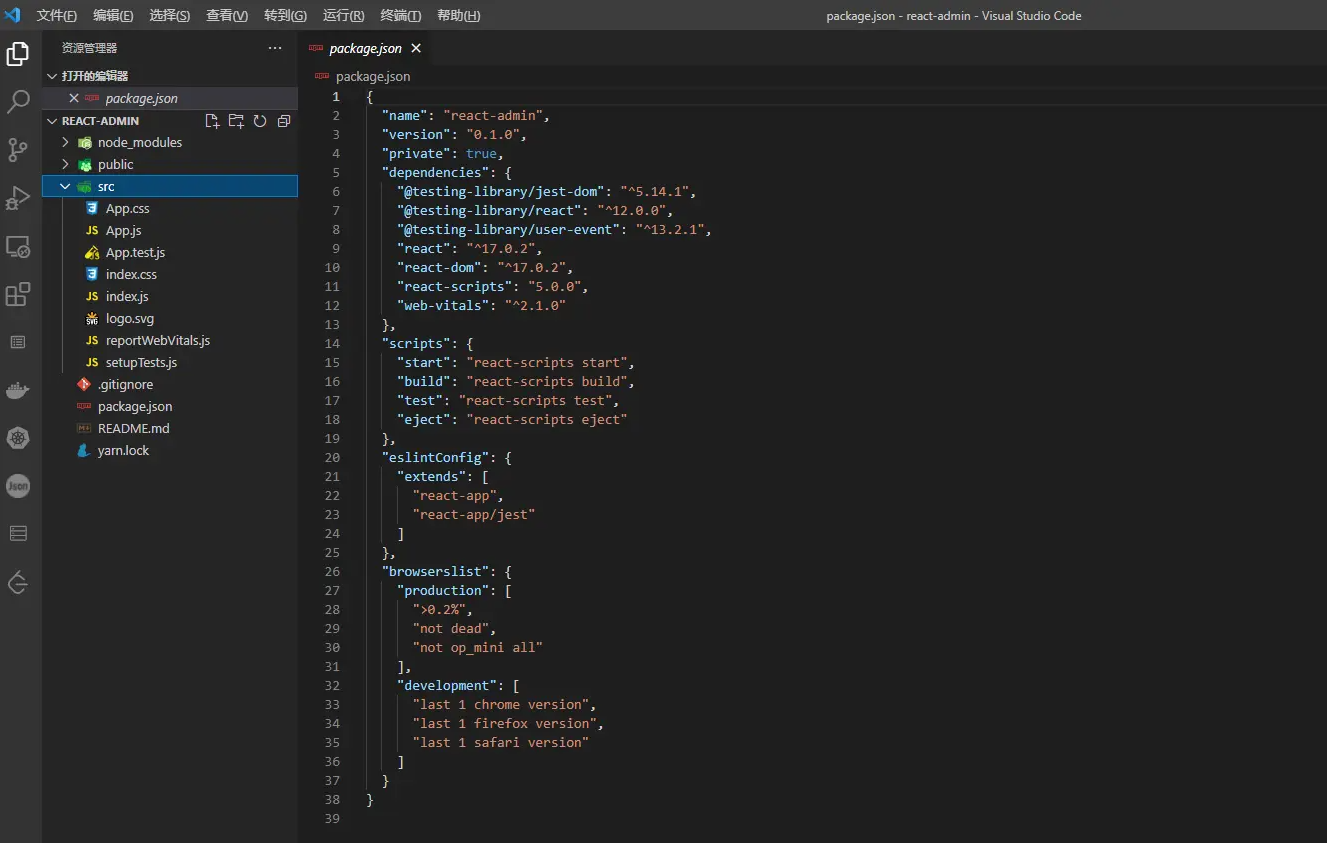The image size is (1327, 843).
Task: Open the Search view in activity bar
Action: (18, 101)
